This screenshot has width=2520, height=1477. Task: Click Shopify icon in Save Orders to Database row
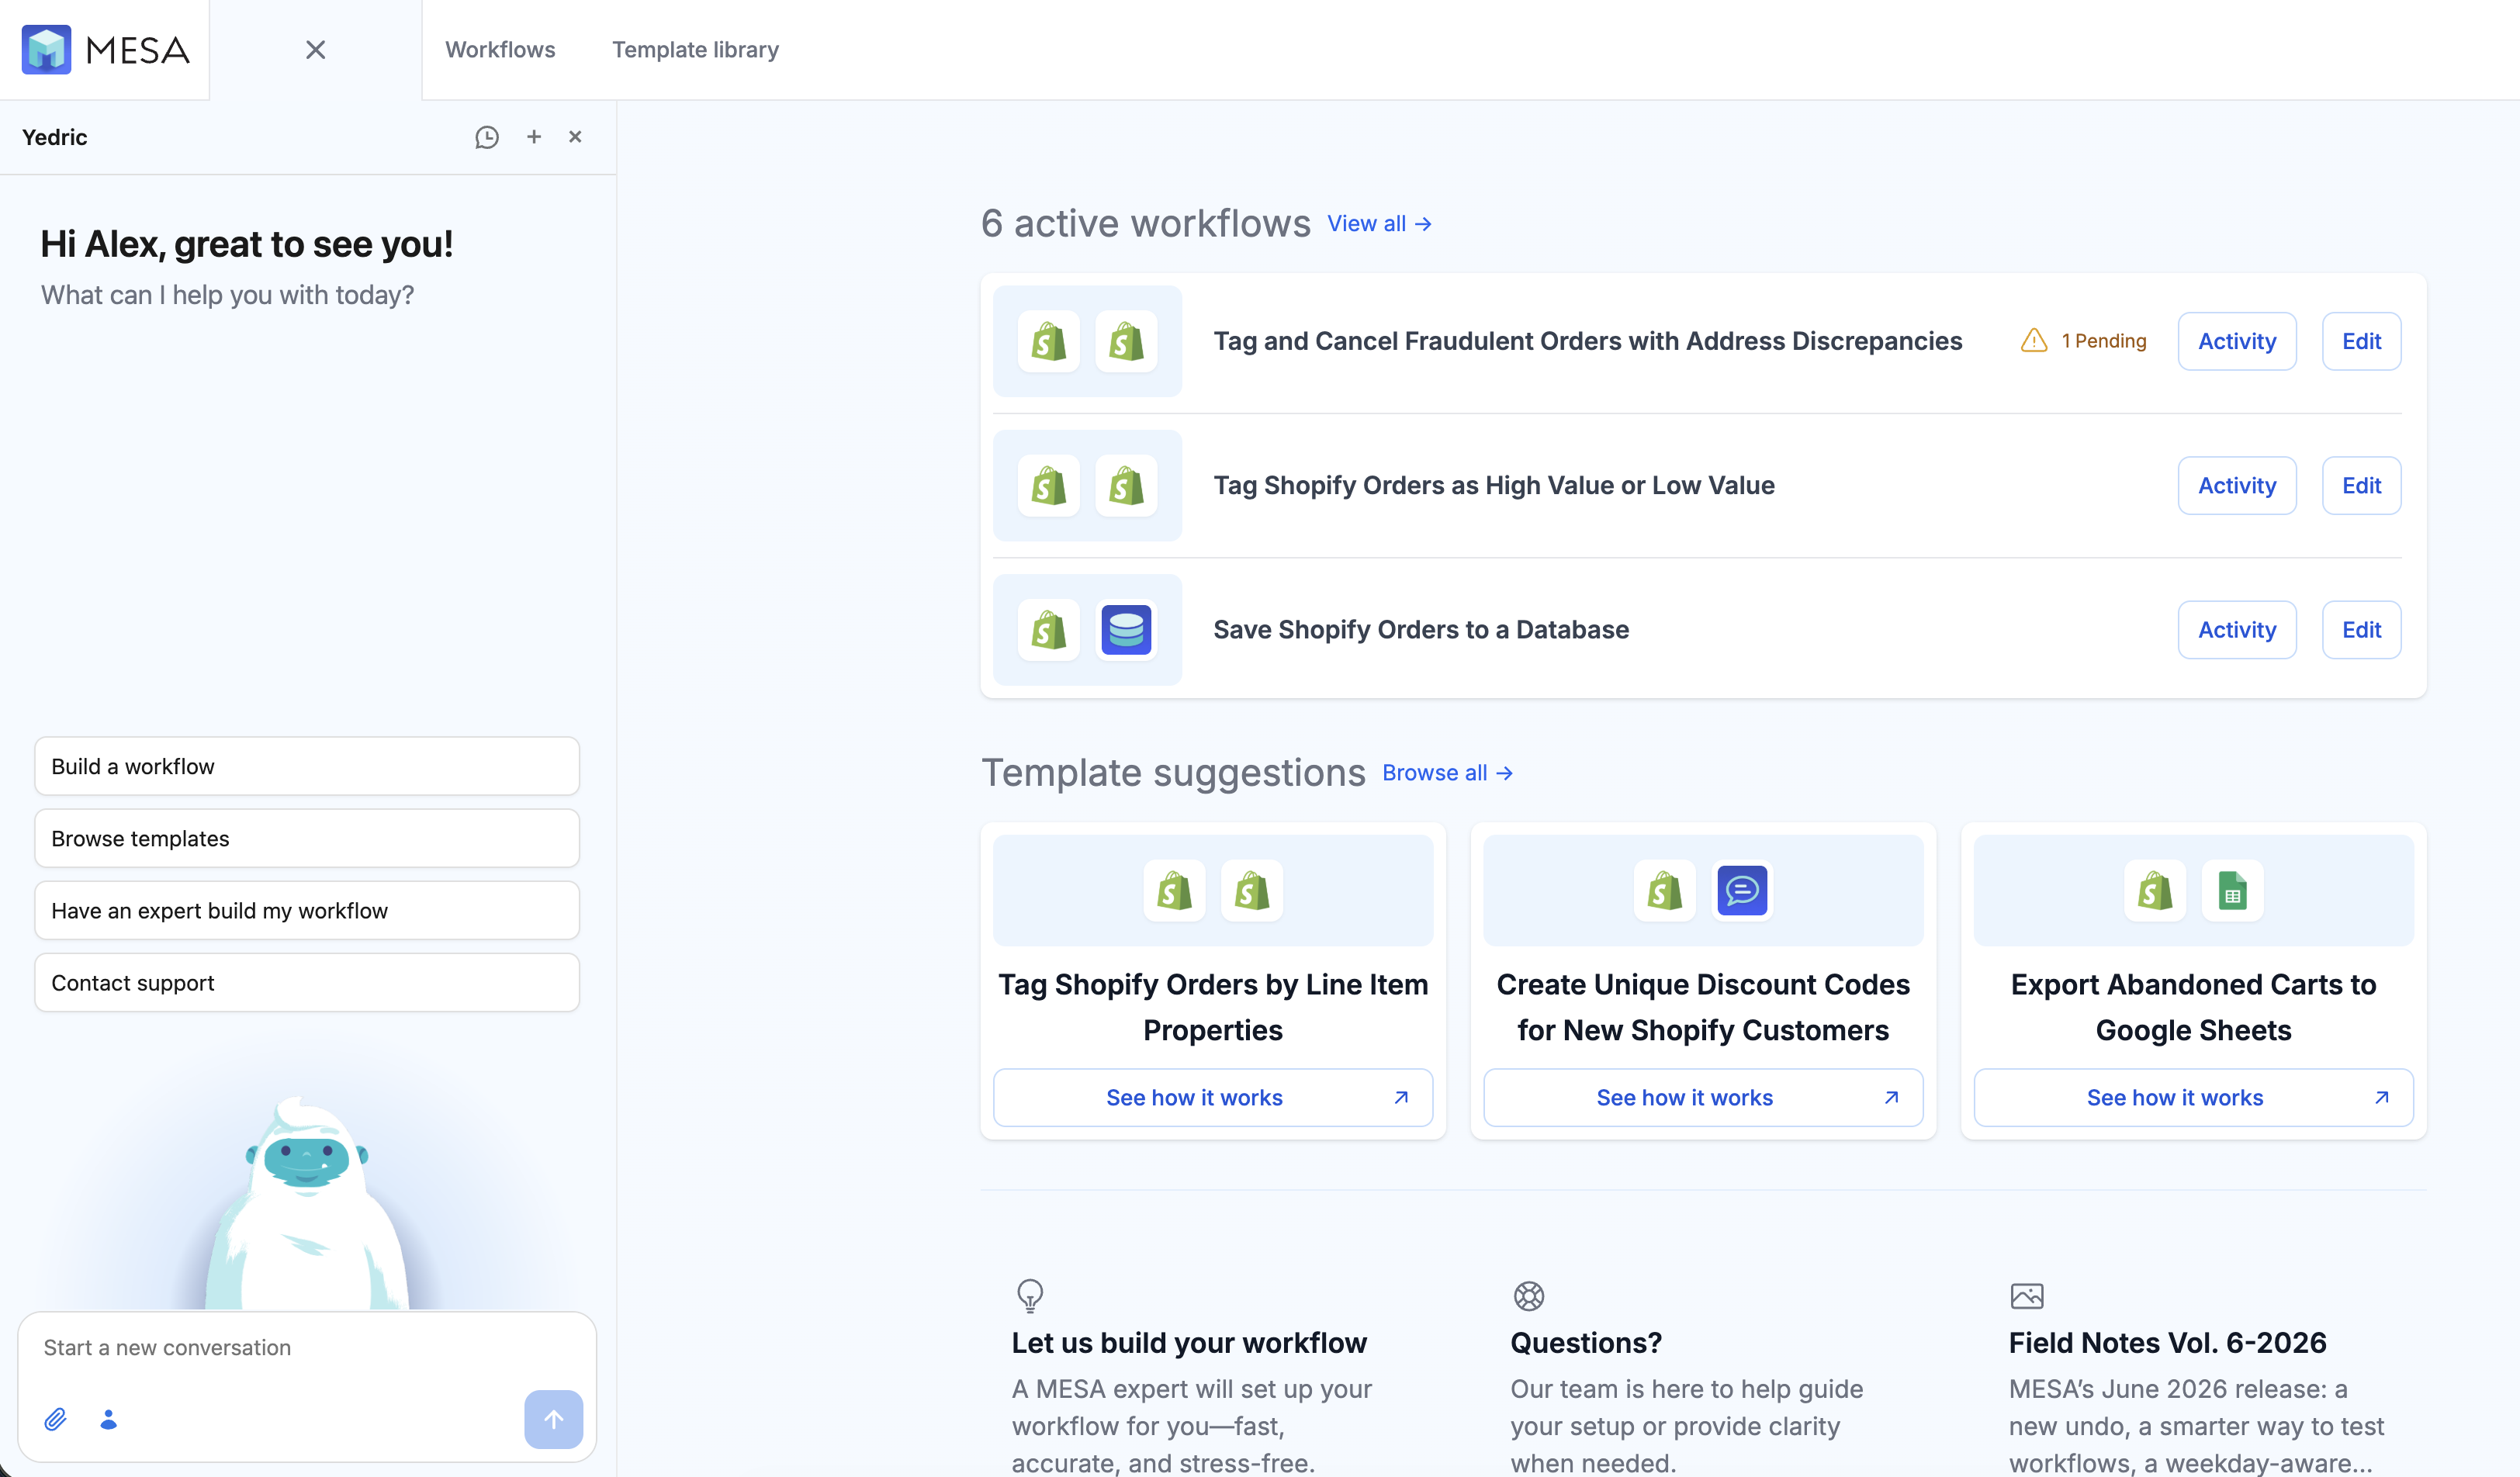1049,630
